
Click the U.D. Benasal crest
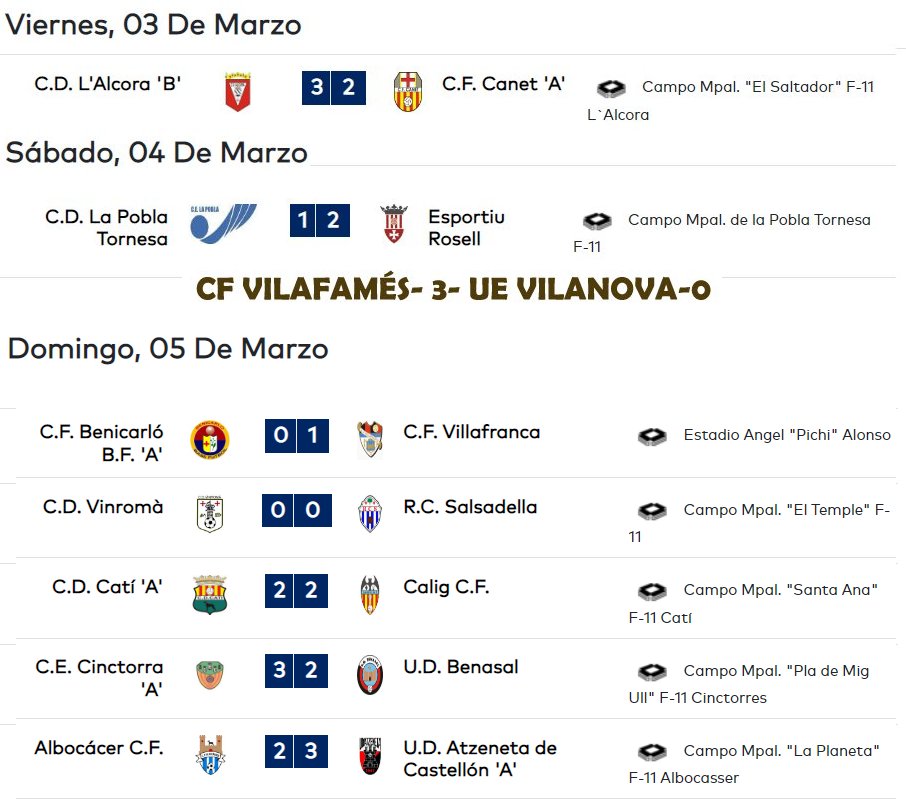(x=370, y=675)
